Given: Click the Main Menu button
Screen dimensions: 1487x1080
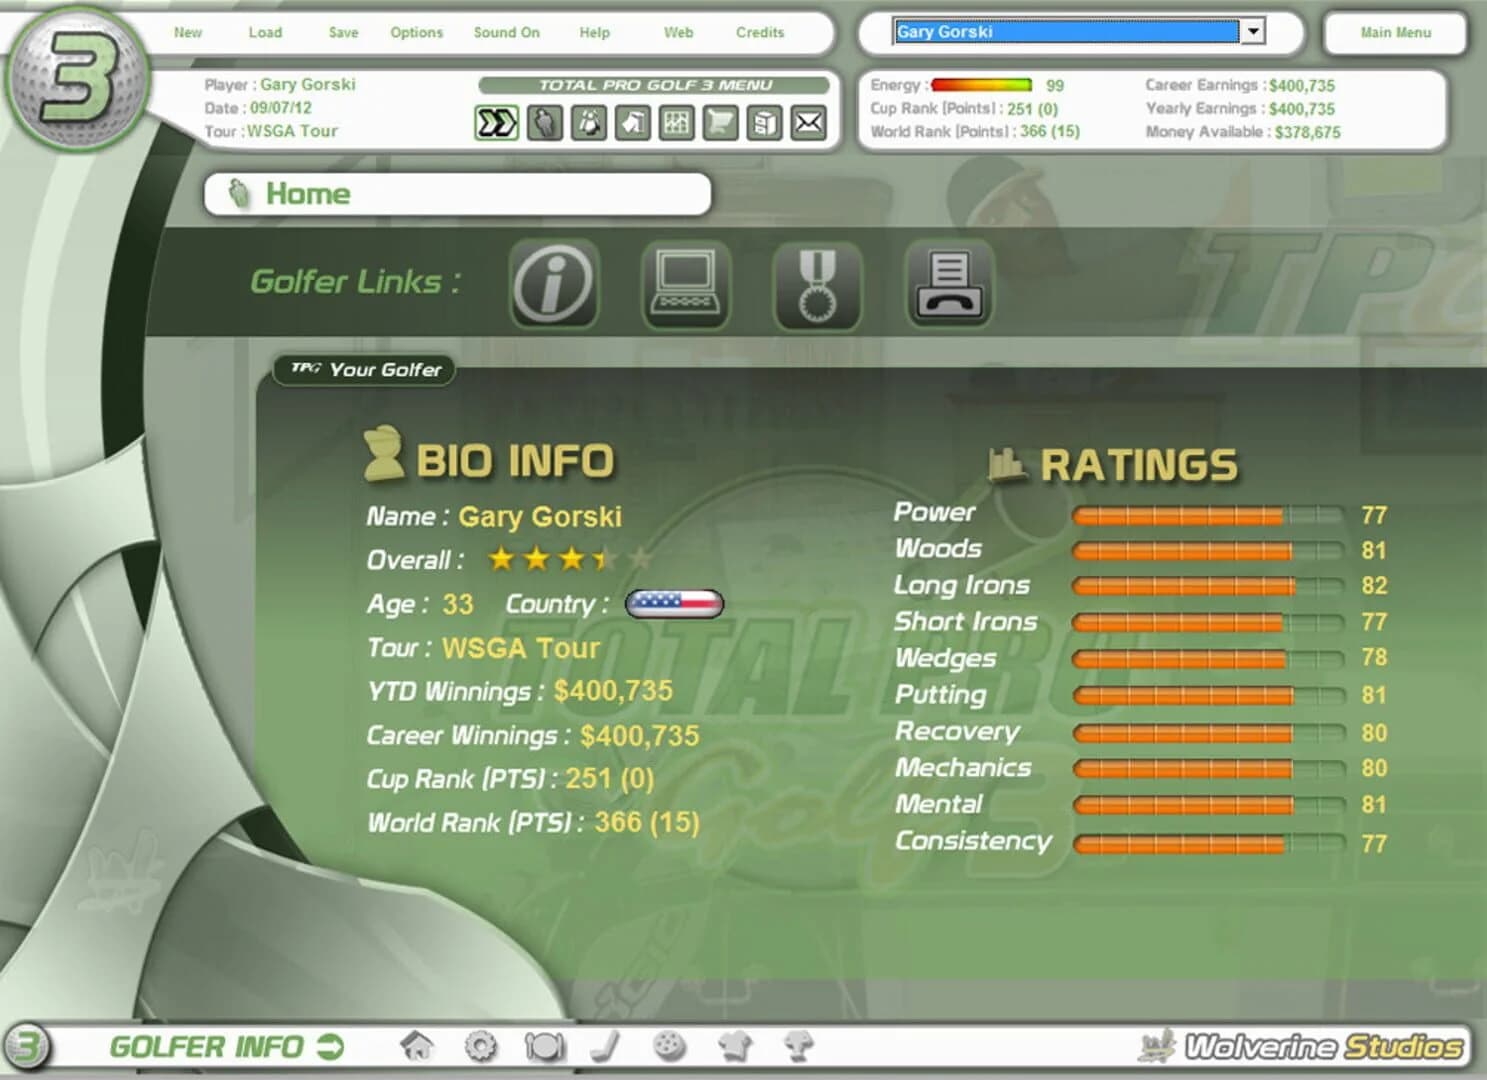Looking at the screenshot, I should (x=1393, y=31).
